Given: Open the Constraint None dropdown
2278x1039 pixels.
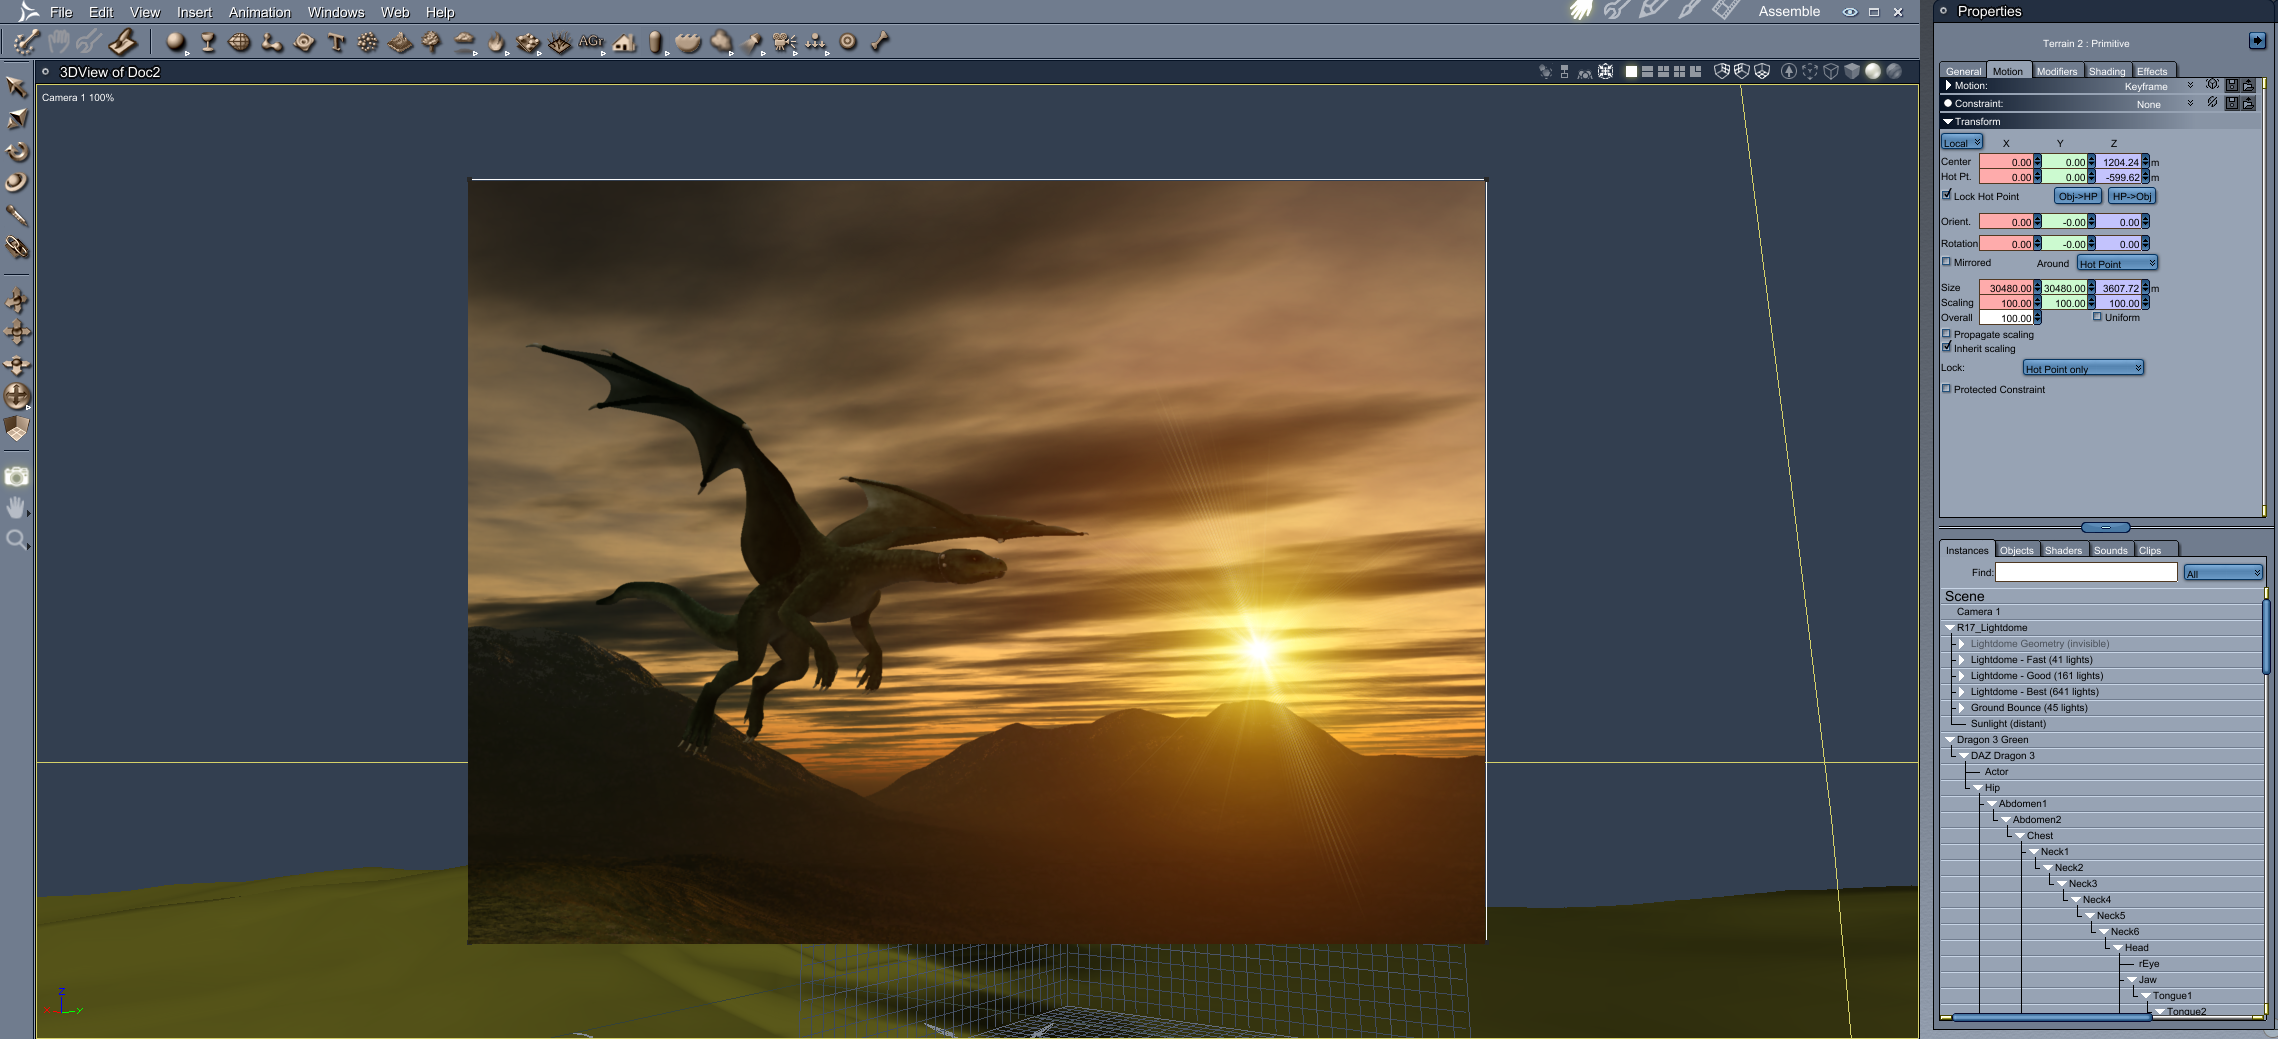Looking at the screenshot, I should click(2164, 104).
